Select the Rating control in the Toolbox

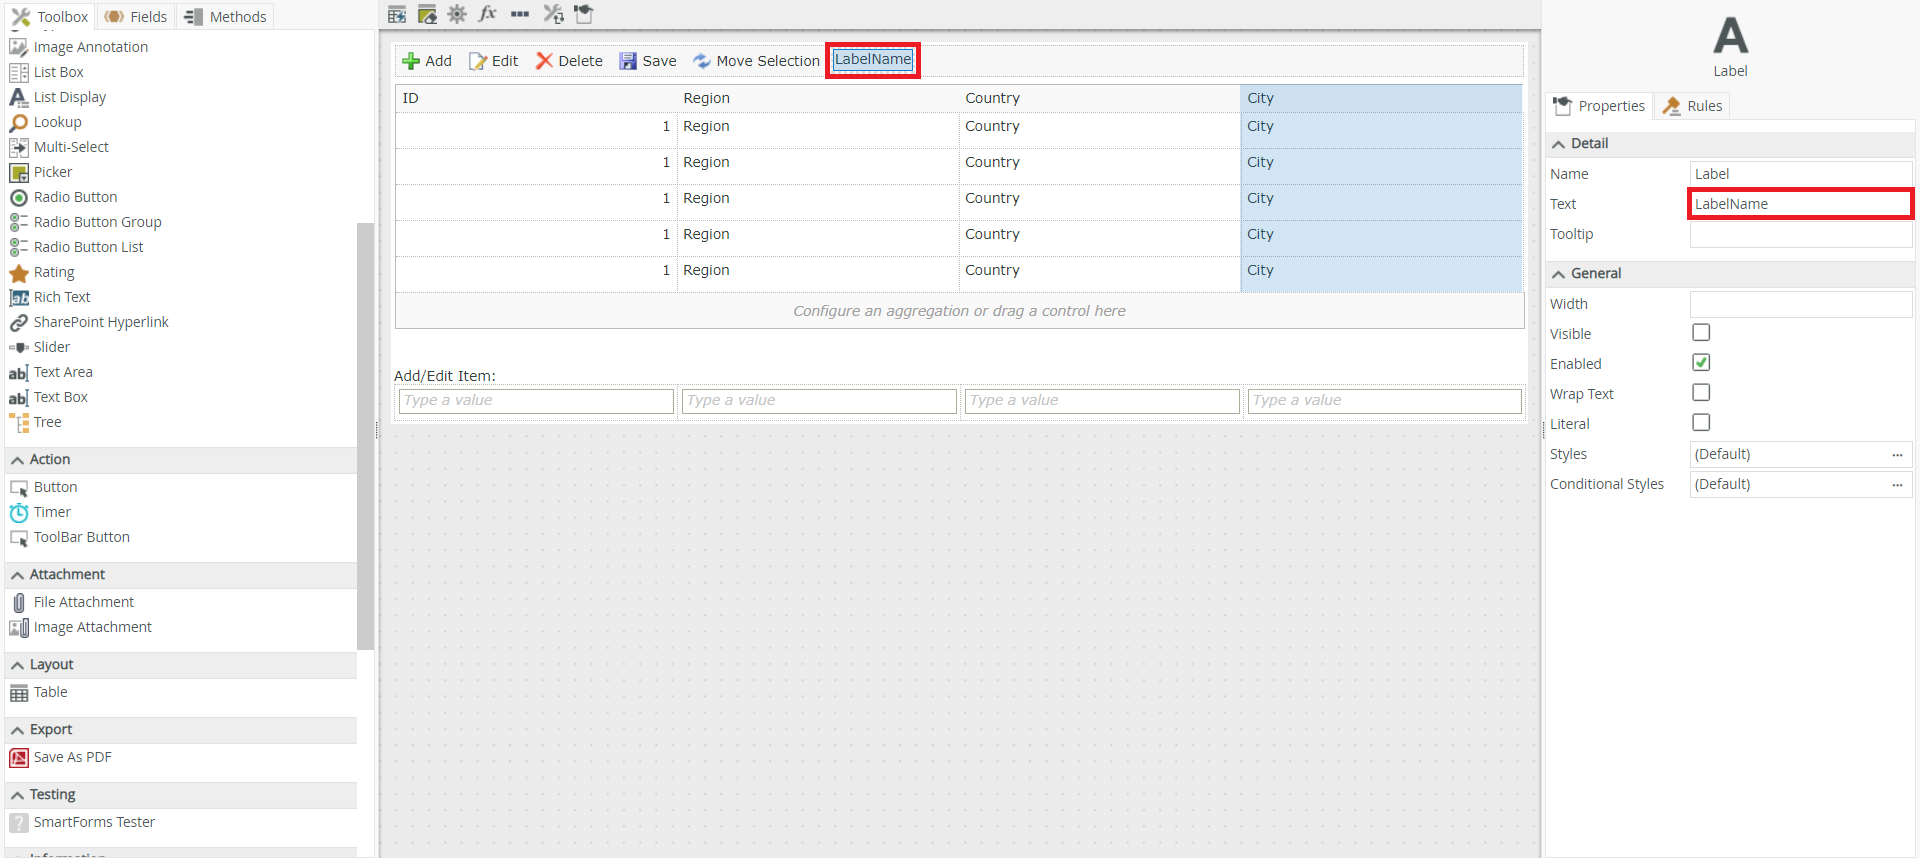tap(54, 272)
